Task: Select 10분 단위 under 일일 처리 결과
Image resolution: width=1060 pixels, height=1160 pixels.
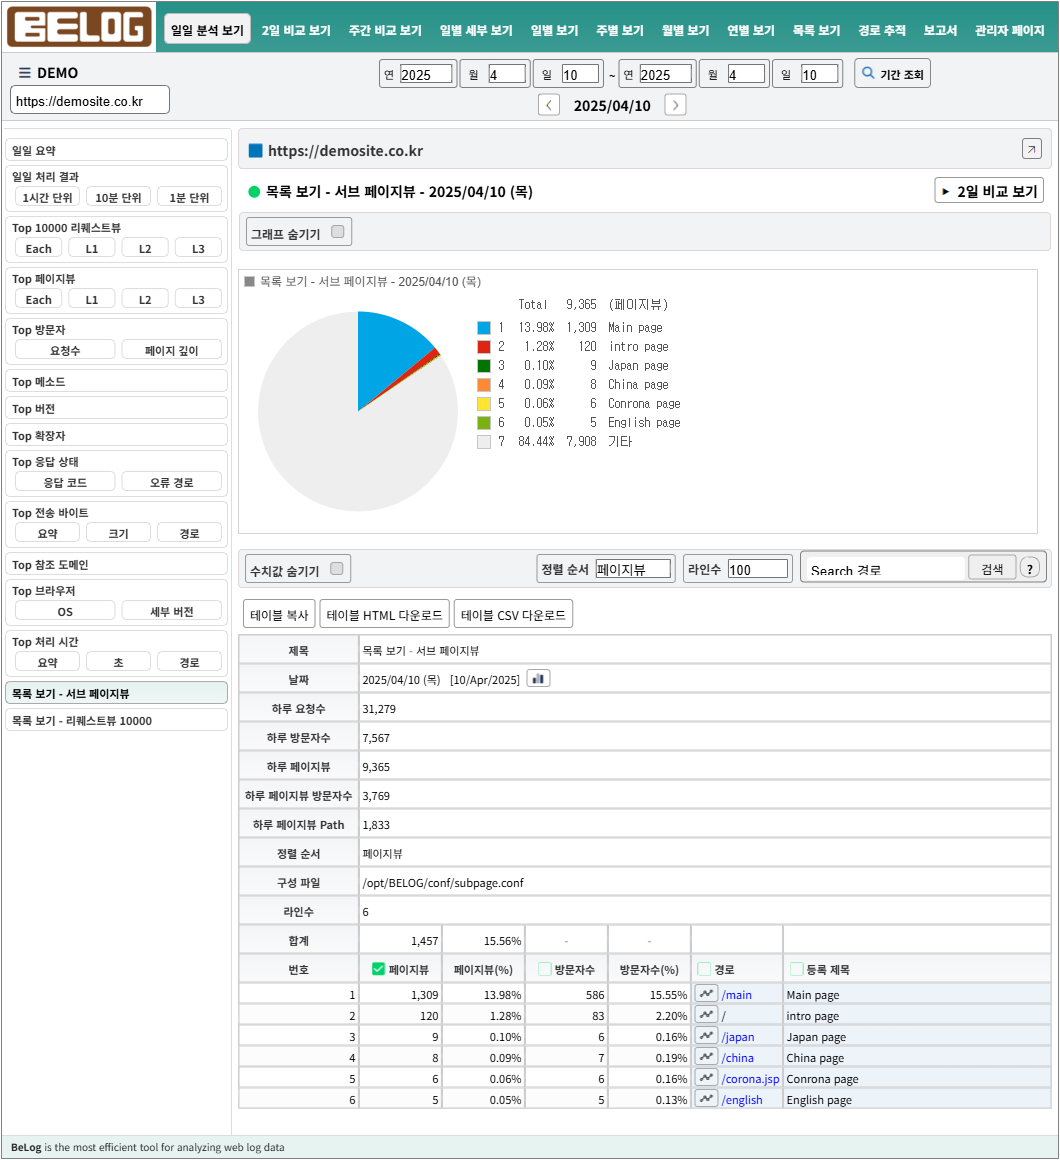Action: (x=118, y=197)
